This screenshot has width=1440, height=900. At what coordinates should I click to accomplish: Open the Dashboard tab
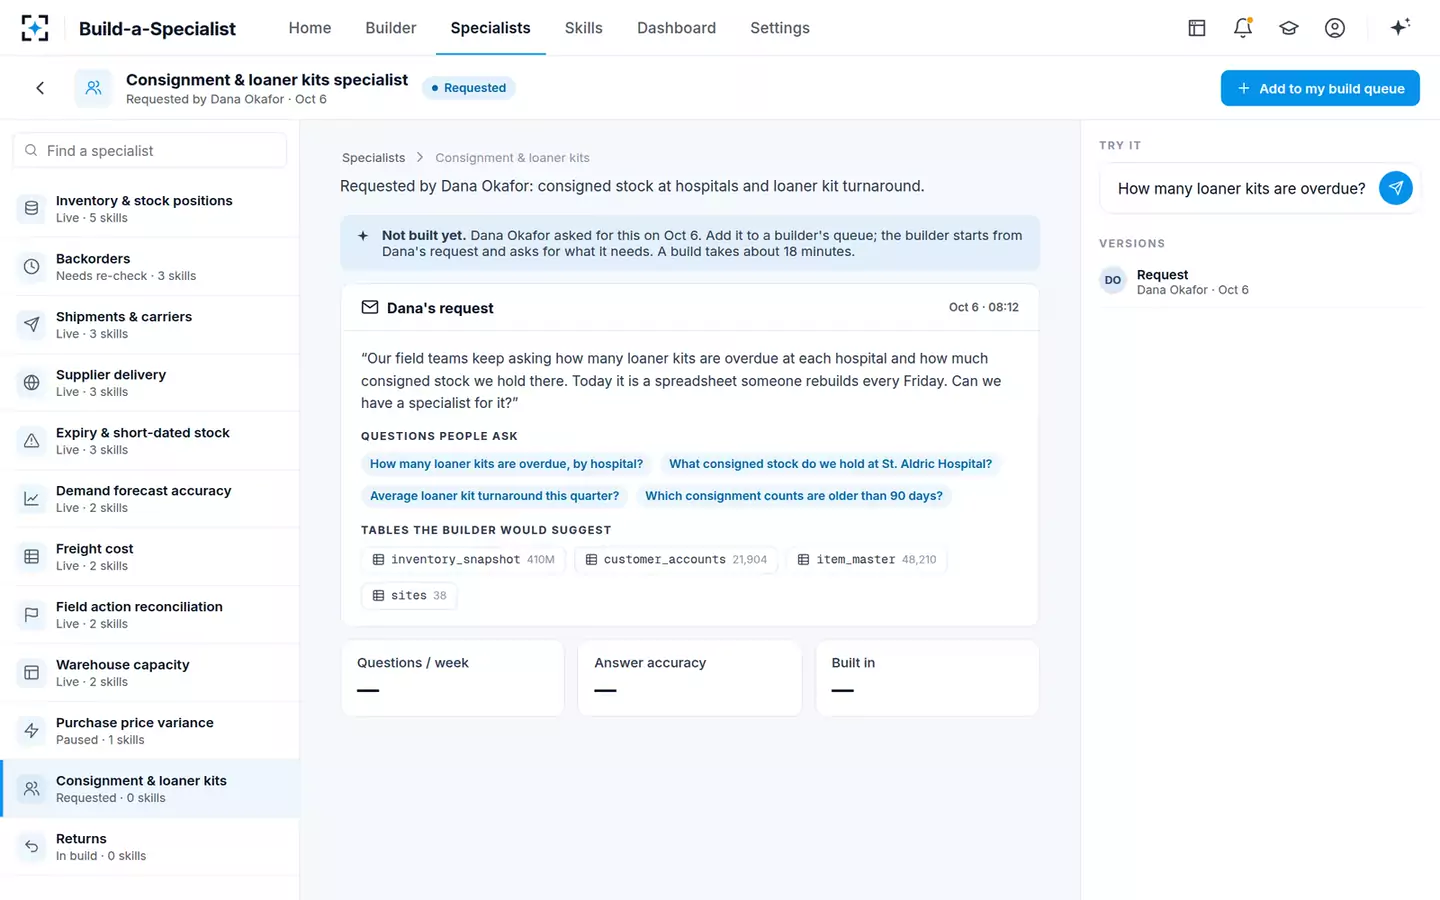677,28
